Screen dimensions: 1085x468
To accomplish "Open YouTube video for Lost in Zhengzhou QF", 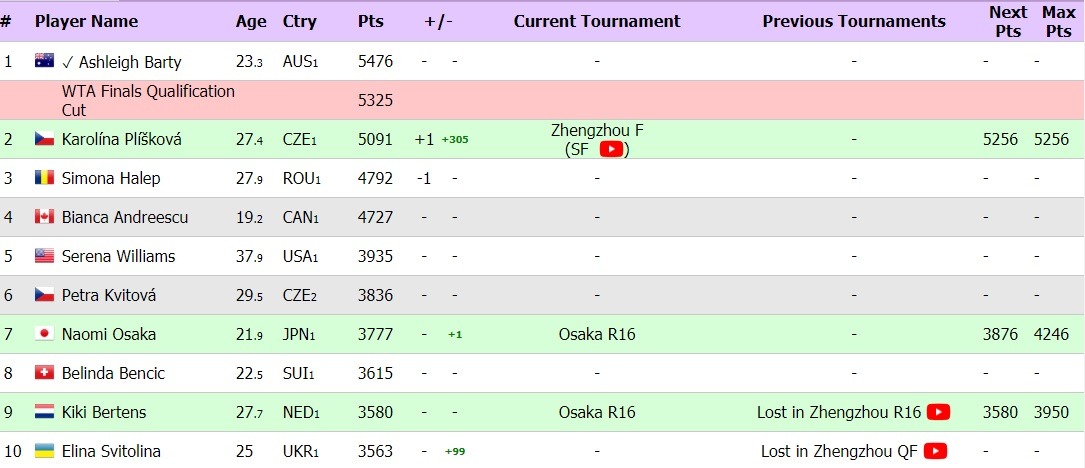I will tap(935, 451).
